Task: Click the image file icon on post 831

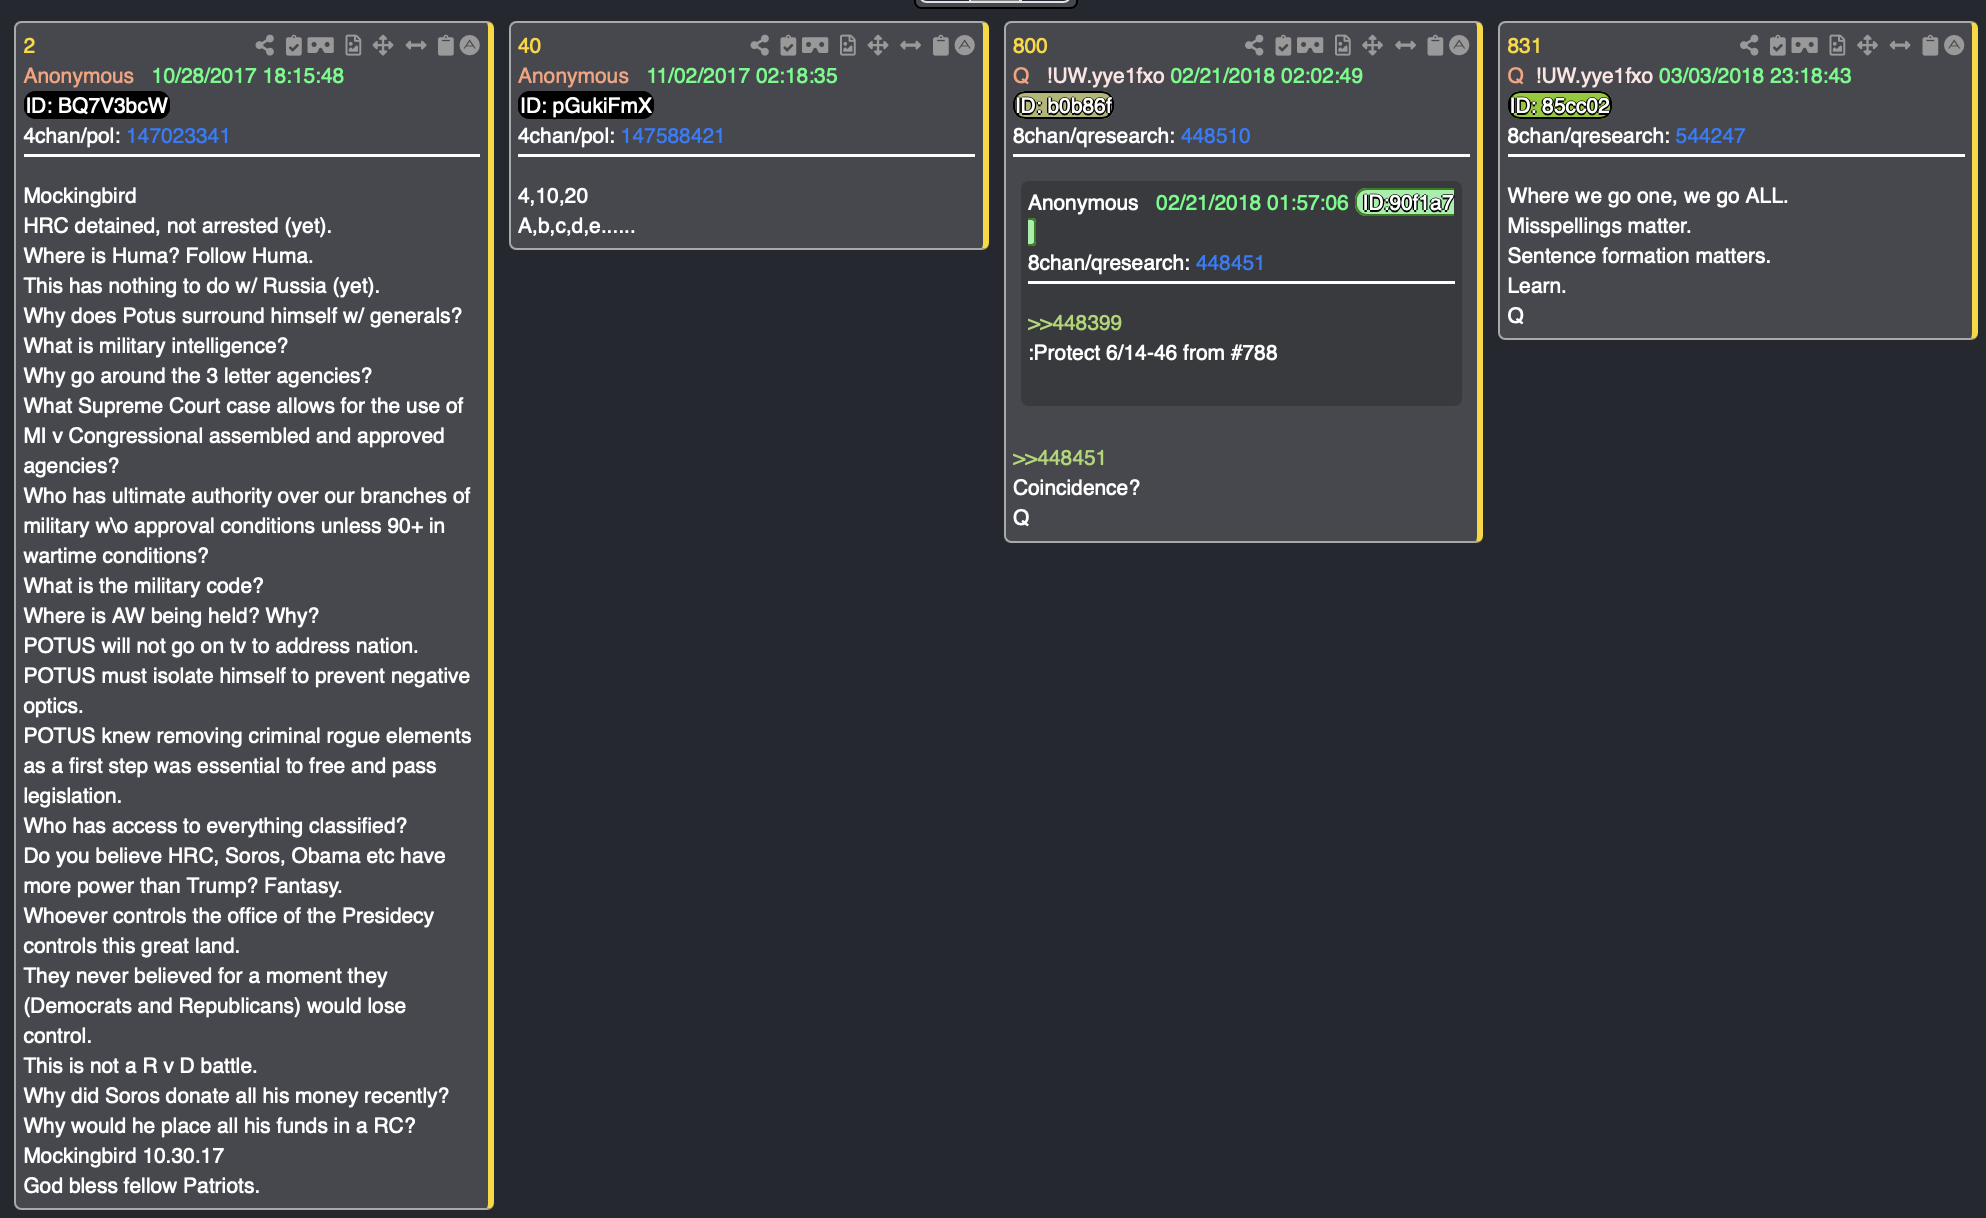Action: point(1837,45)
